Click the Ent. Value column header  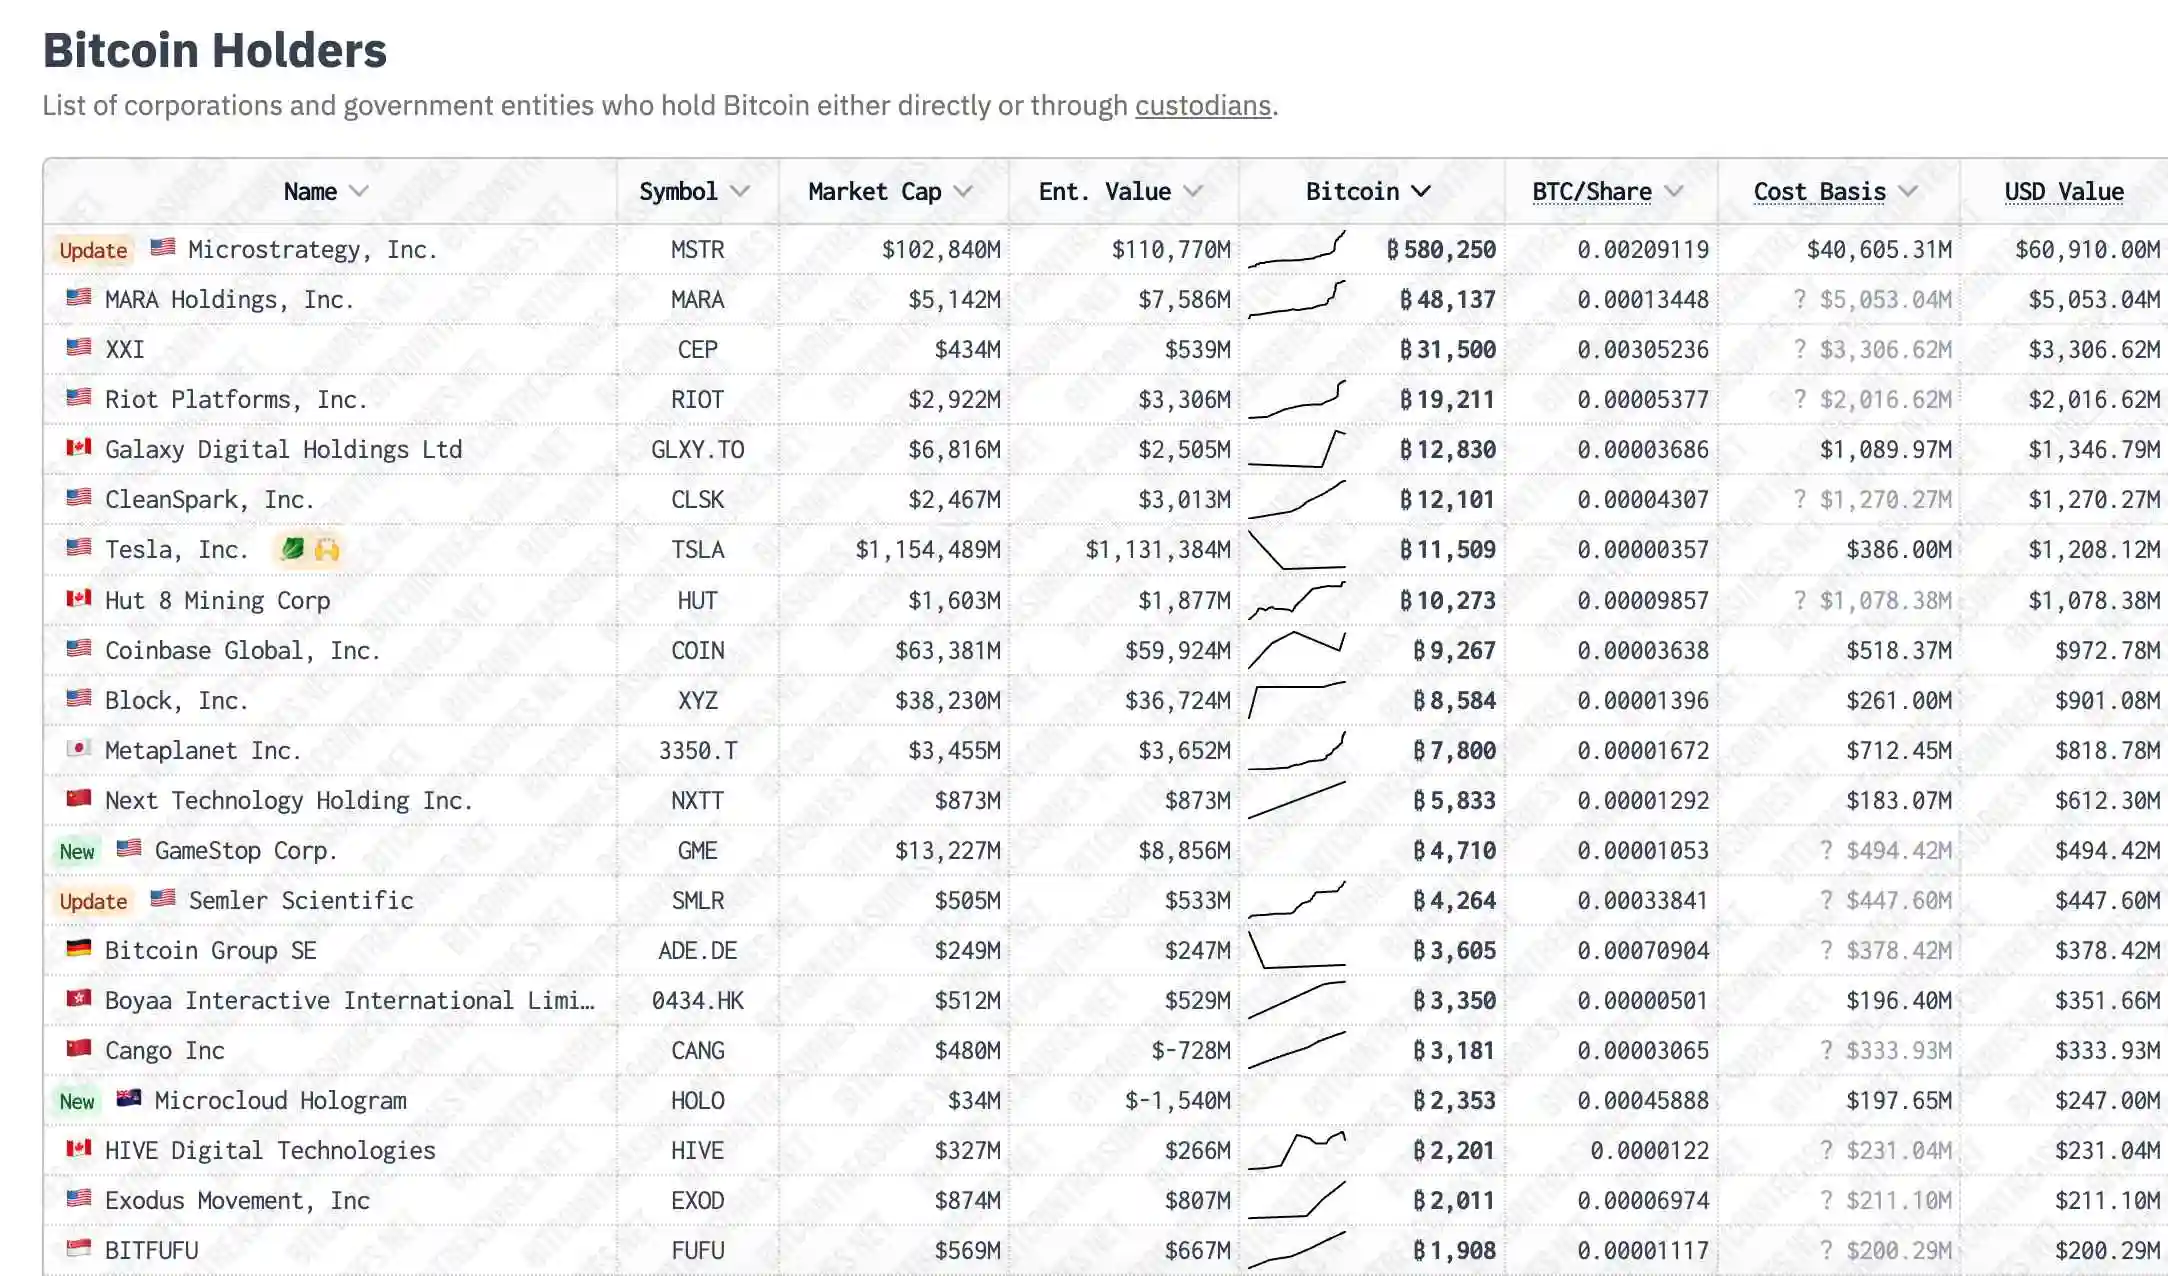pyautogui.click(x=1105, y=191)
